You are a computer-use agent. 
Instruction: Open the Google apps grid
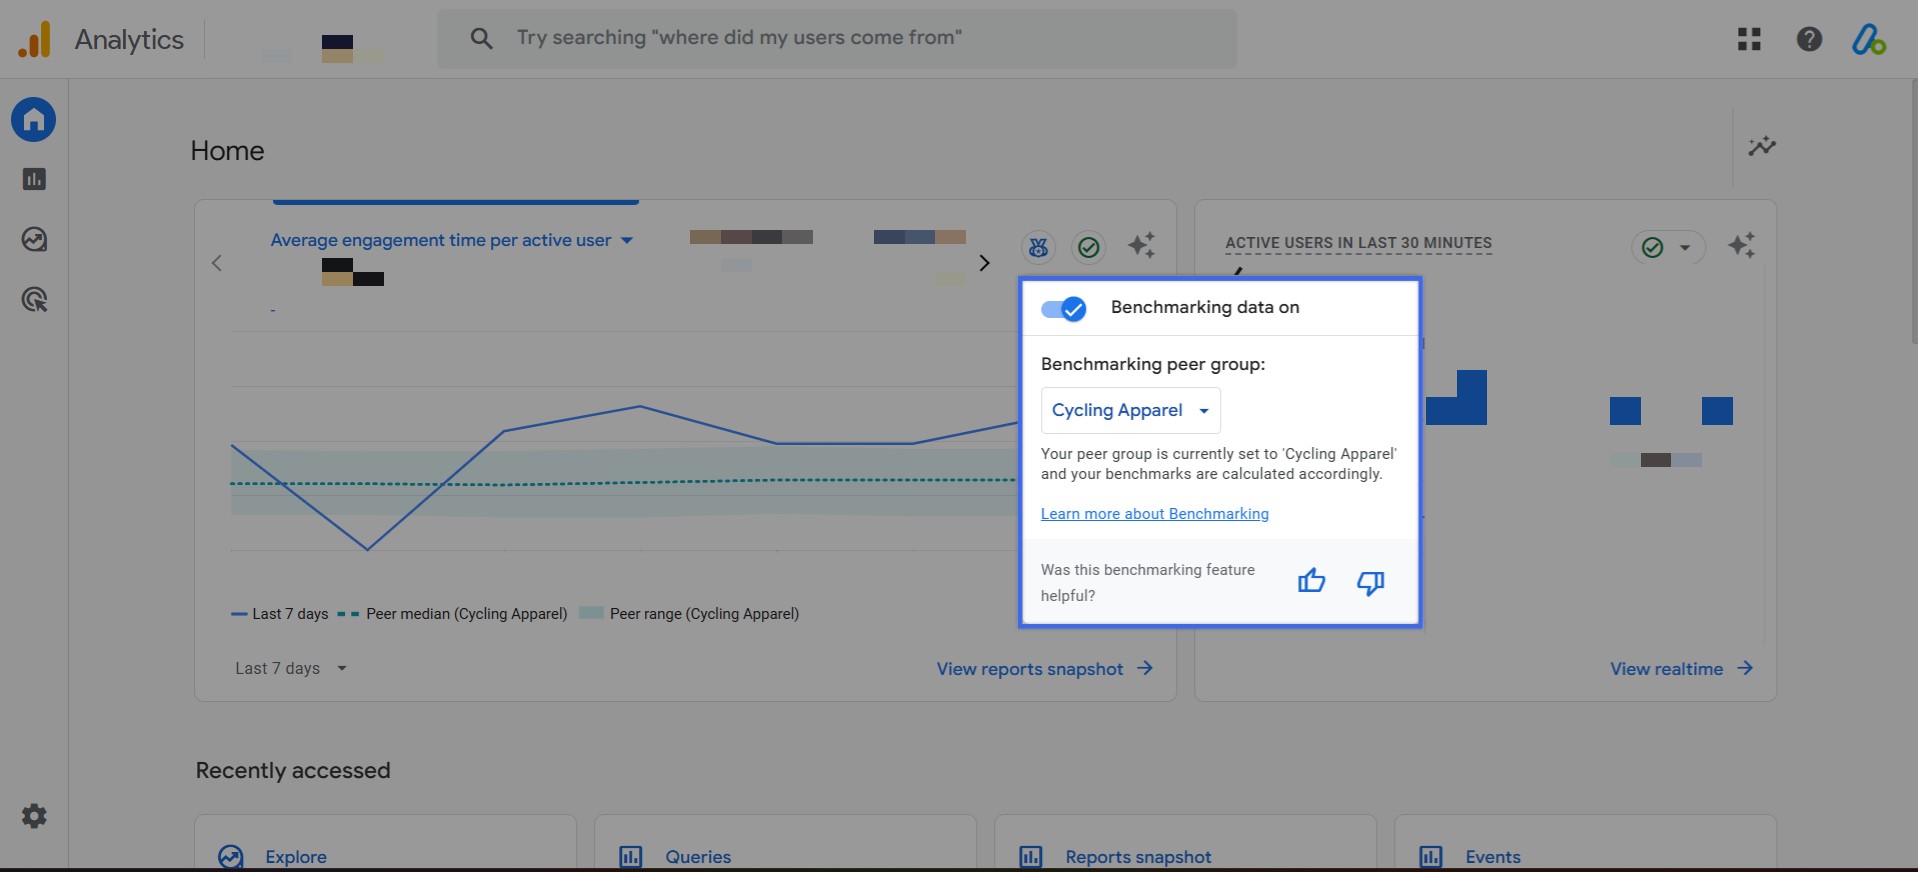point(1749,39)
